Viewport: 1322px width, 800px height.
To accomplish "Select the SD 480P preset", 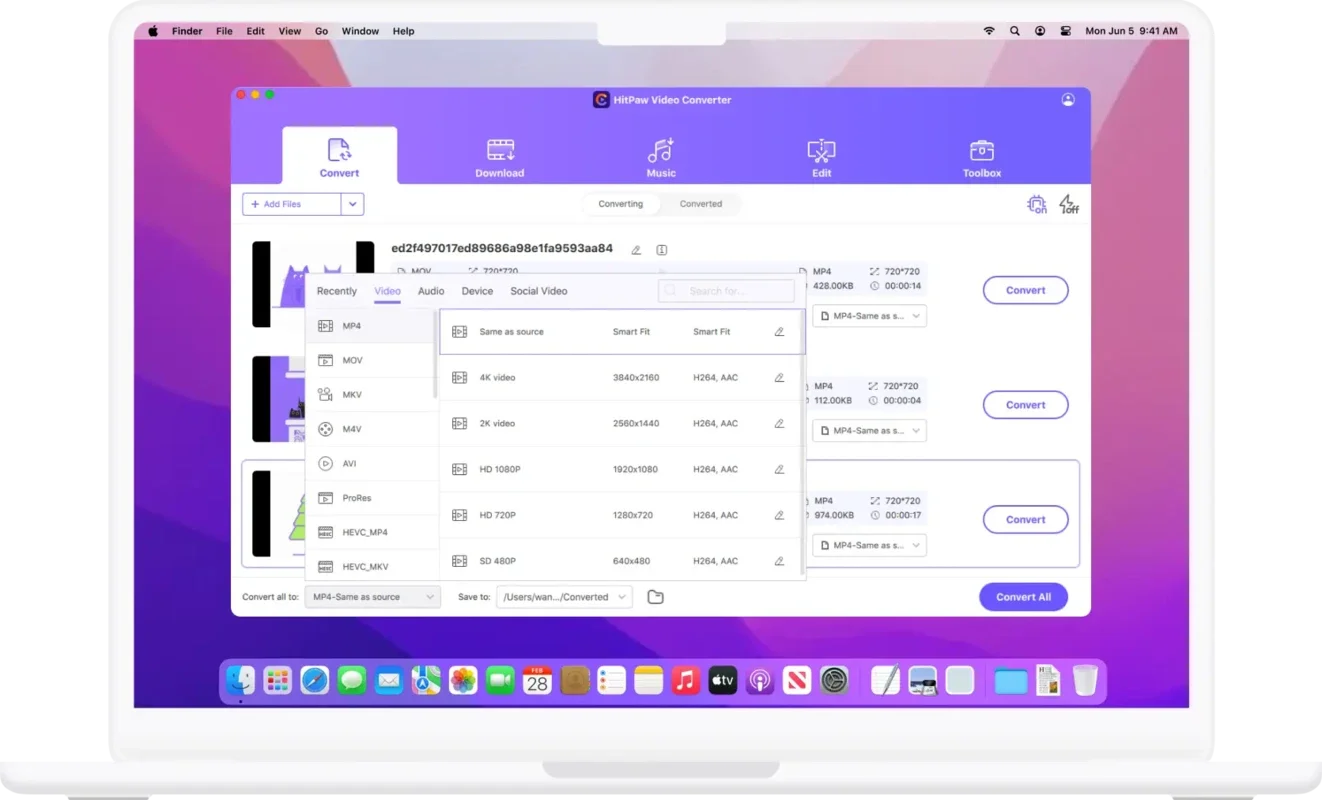I will coord(620,561).
